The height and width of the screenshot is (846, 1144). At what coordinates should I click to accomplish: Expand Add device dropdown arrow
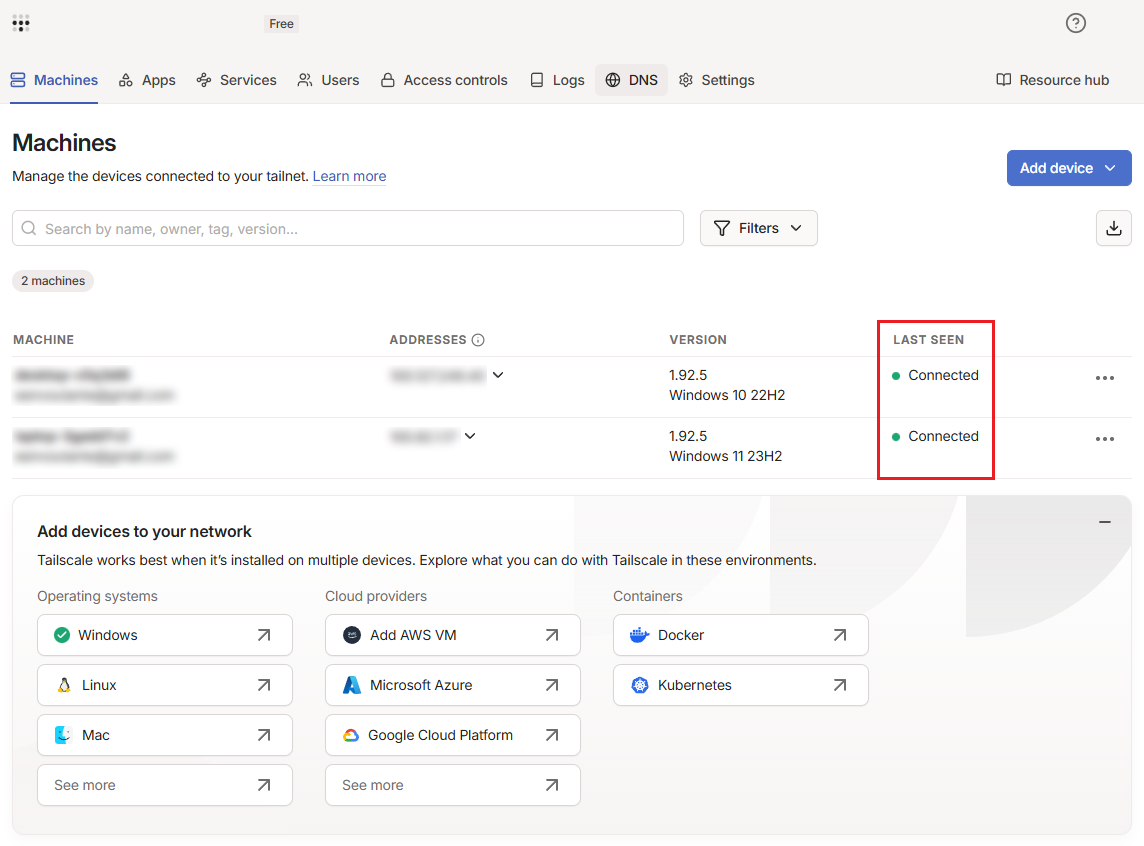pyautogui.click(x=1110, y=168)
